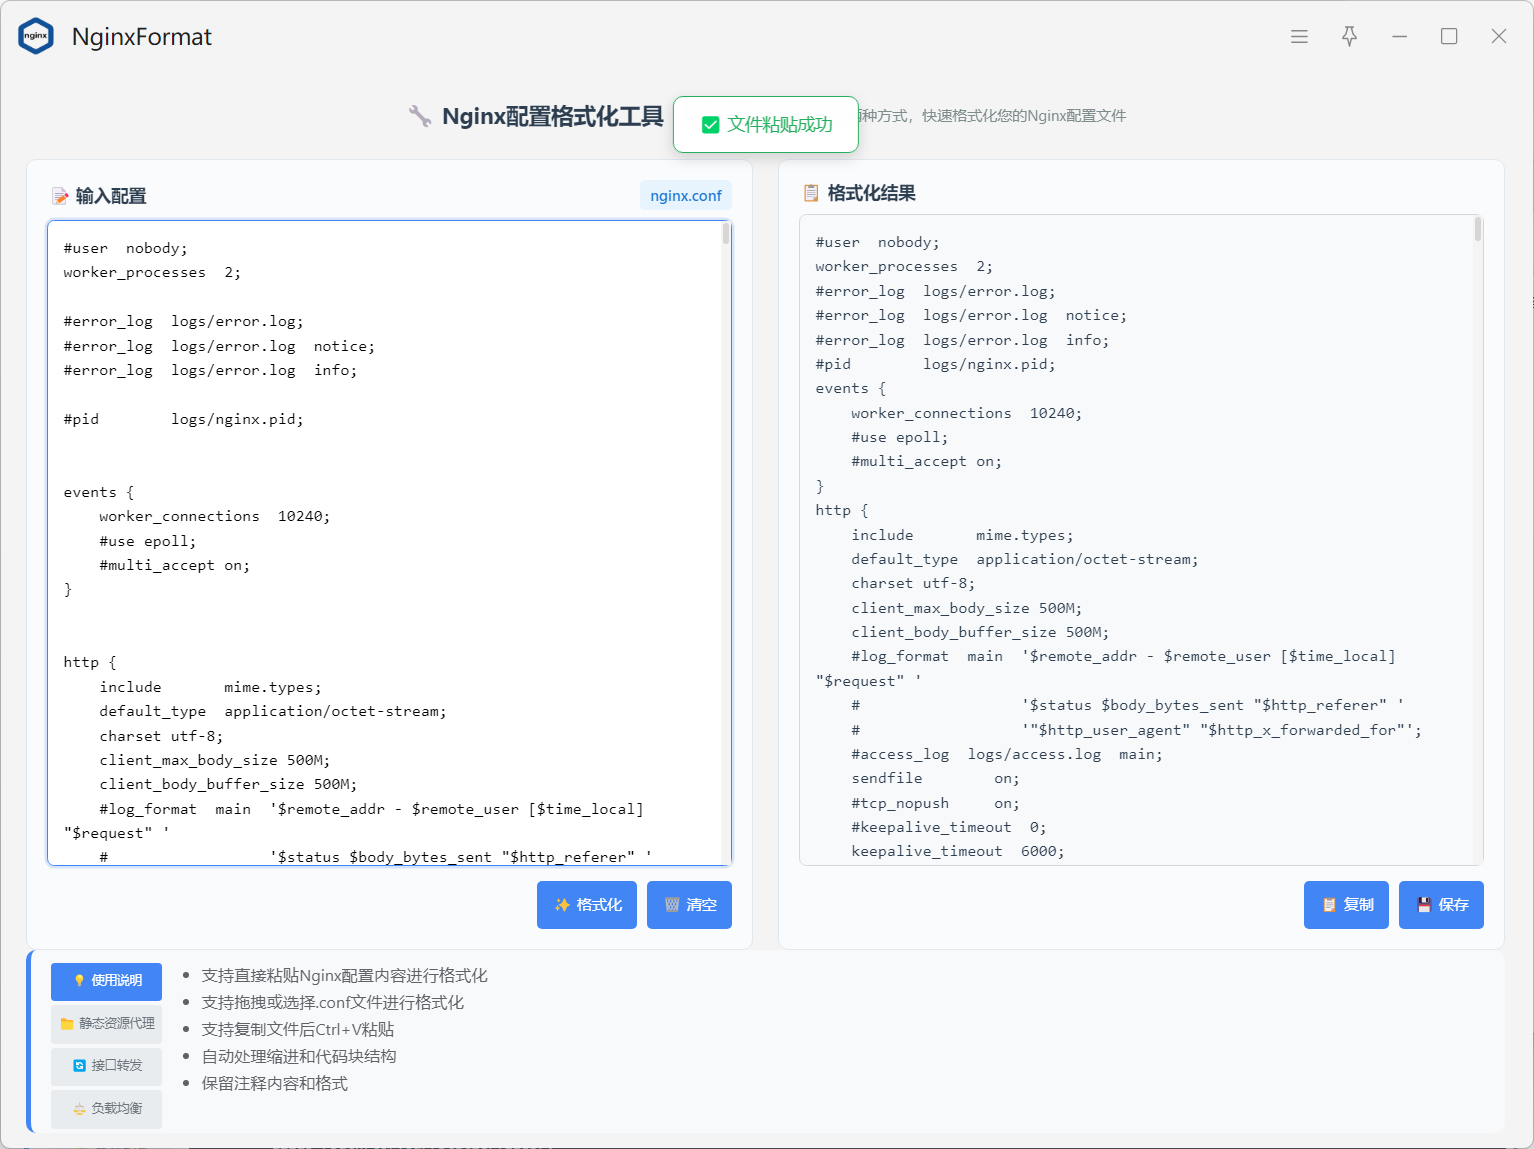Screen dimensions: 1534x1149
Task: Click the 支持复制文件后Ctrl+V粘贴 instruction line
Action: pyautogui.click(x=297, y=1029)
